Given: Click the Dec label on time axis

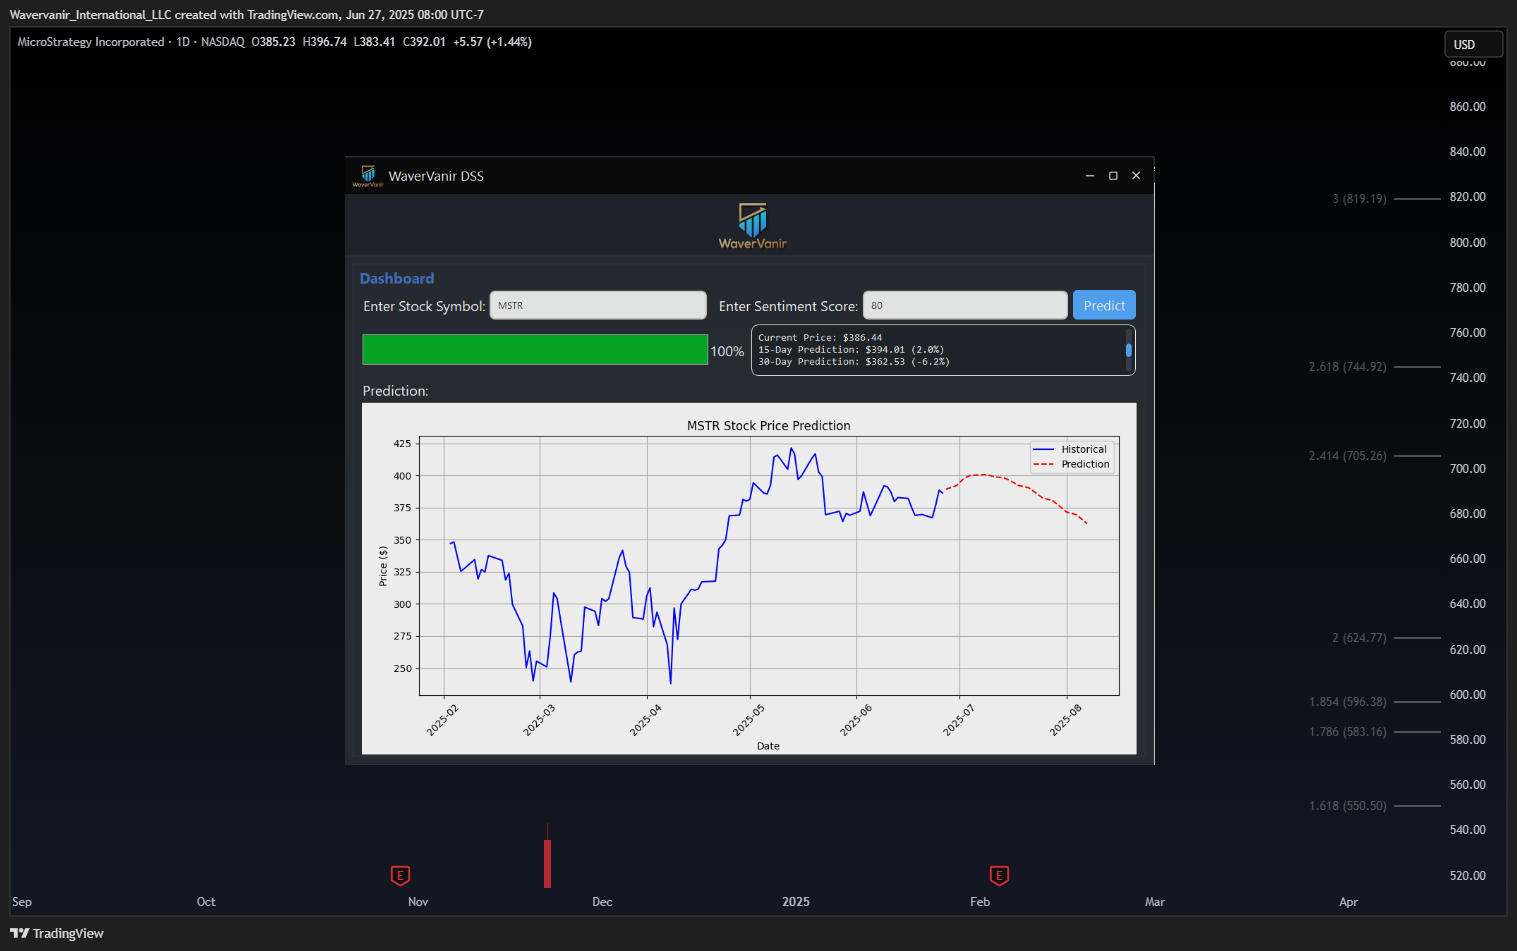Looking at the screenshot, I should tap(602, 902).
